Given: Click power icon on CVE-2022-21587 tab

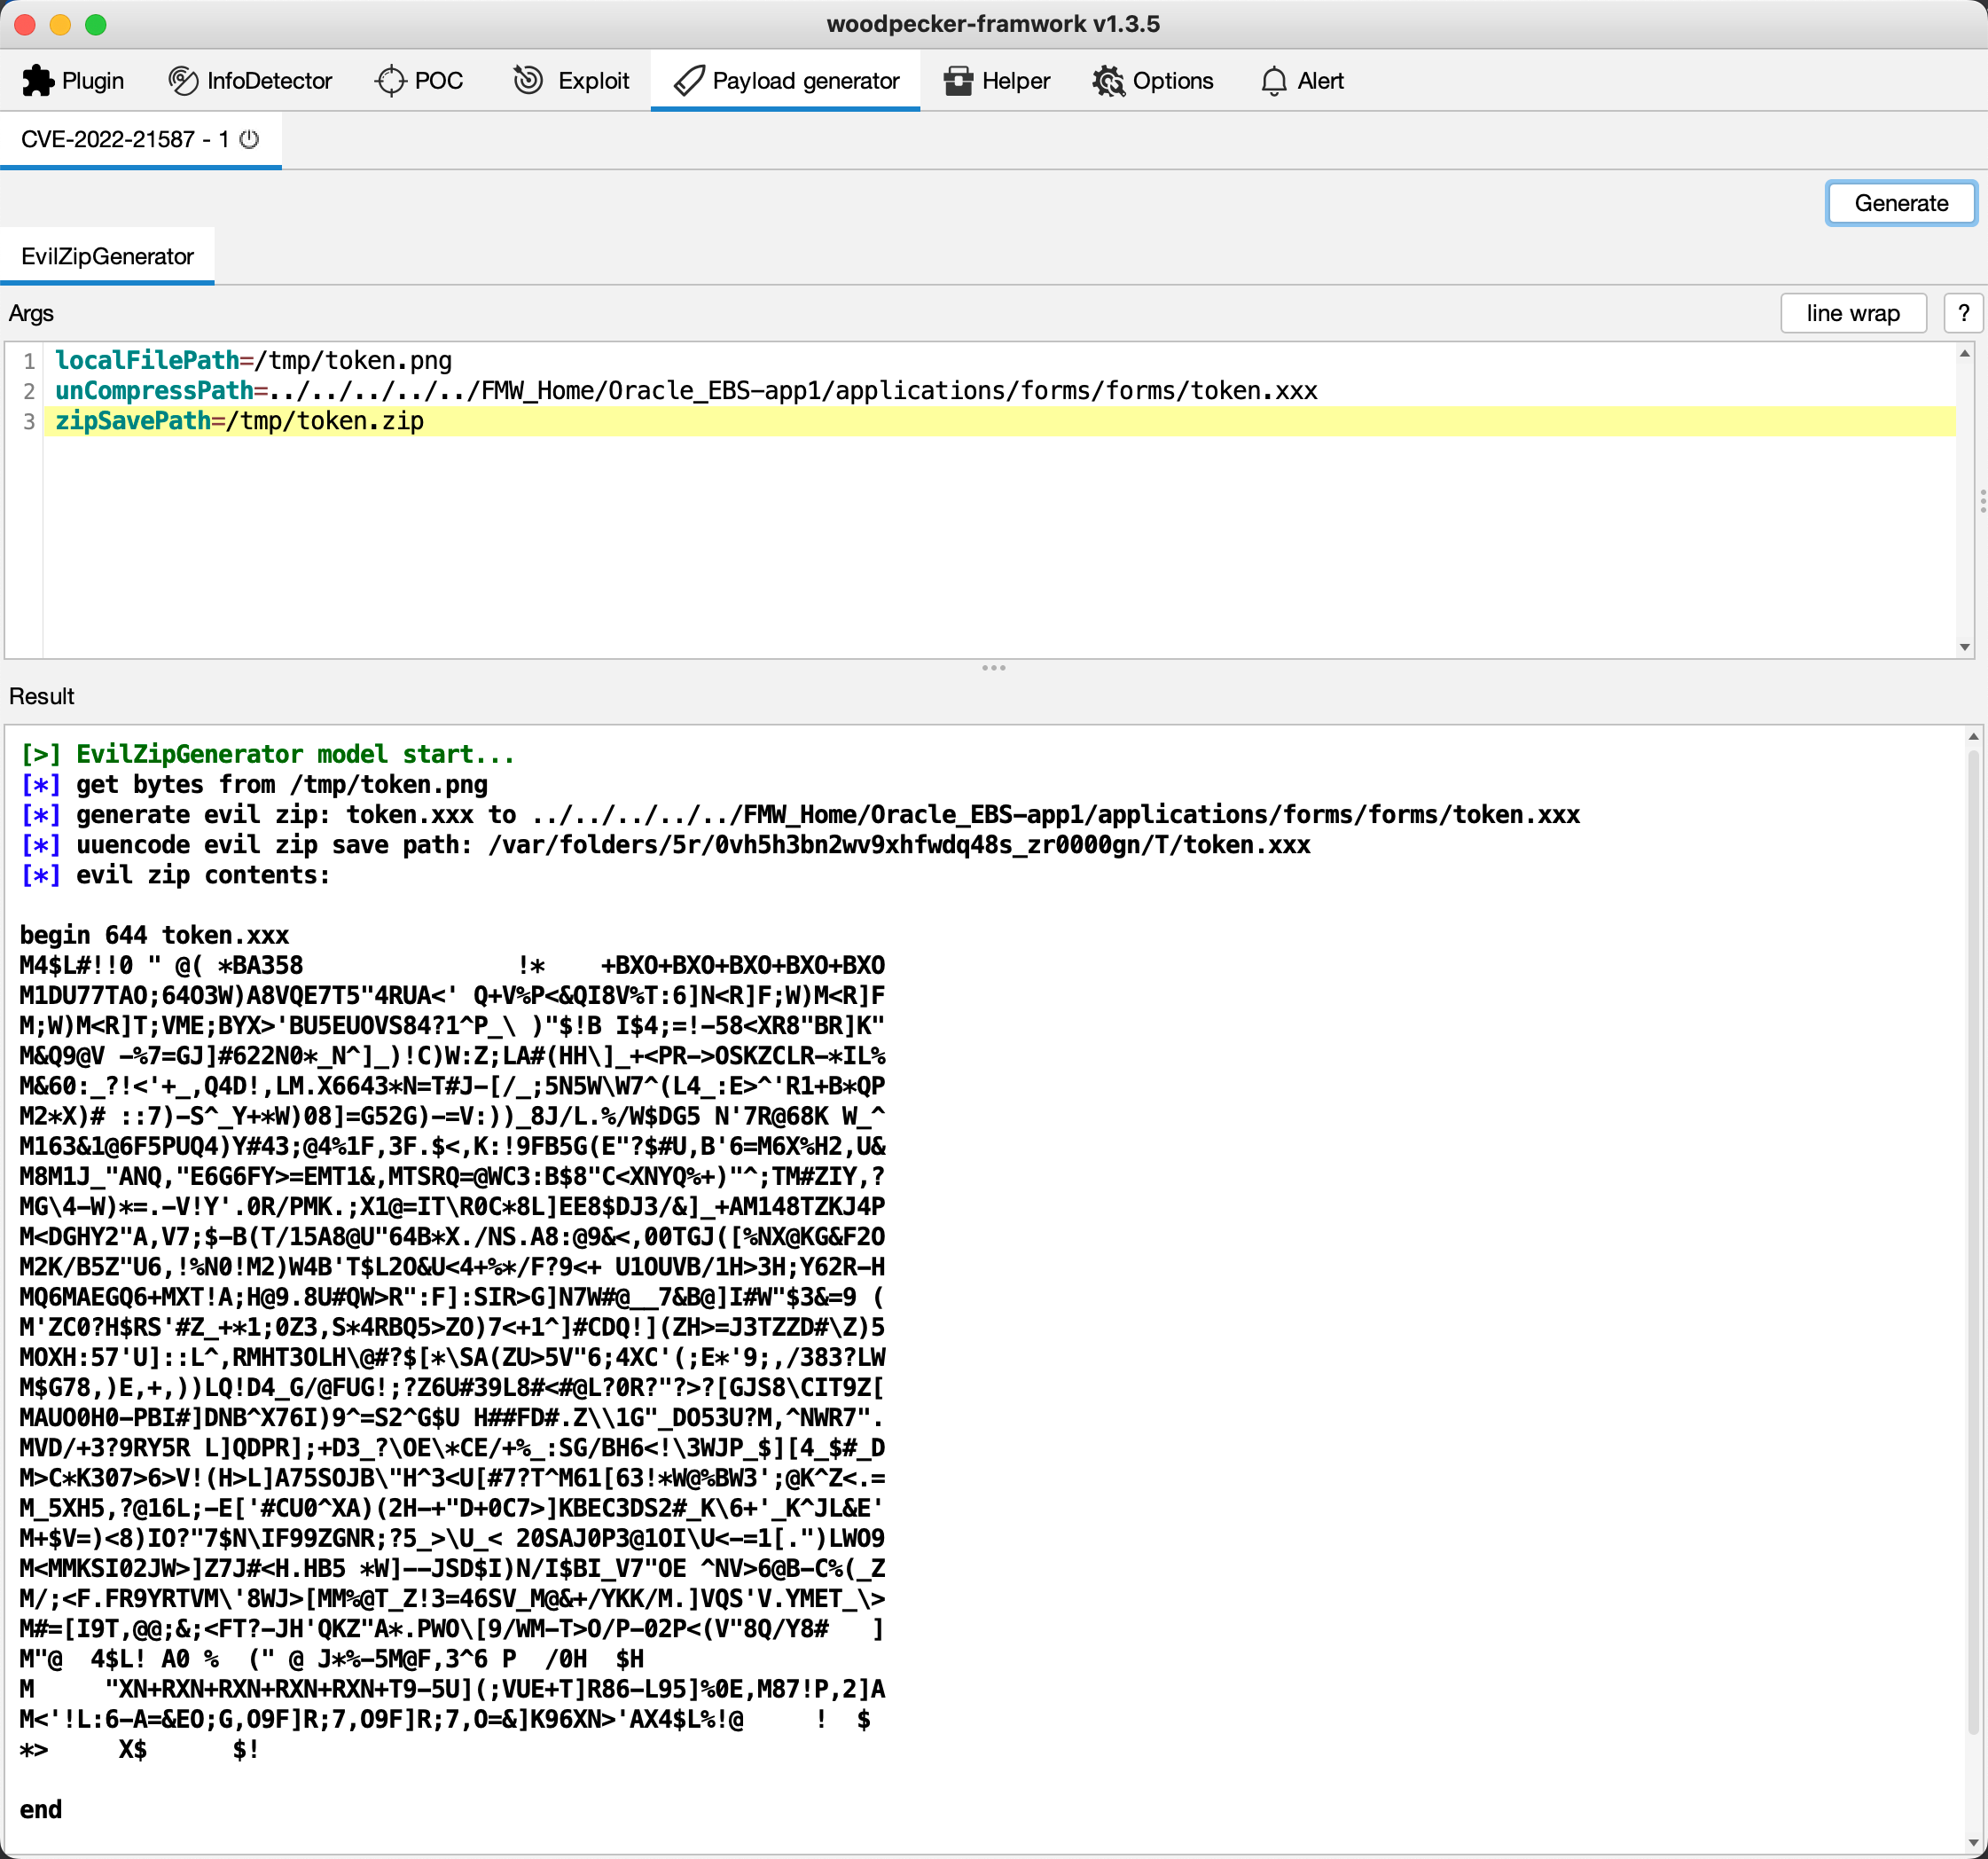Looking at the screenshot, I should tap(250, 139).
